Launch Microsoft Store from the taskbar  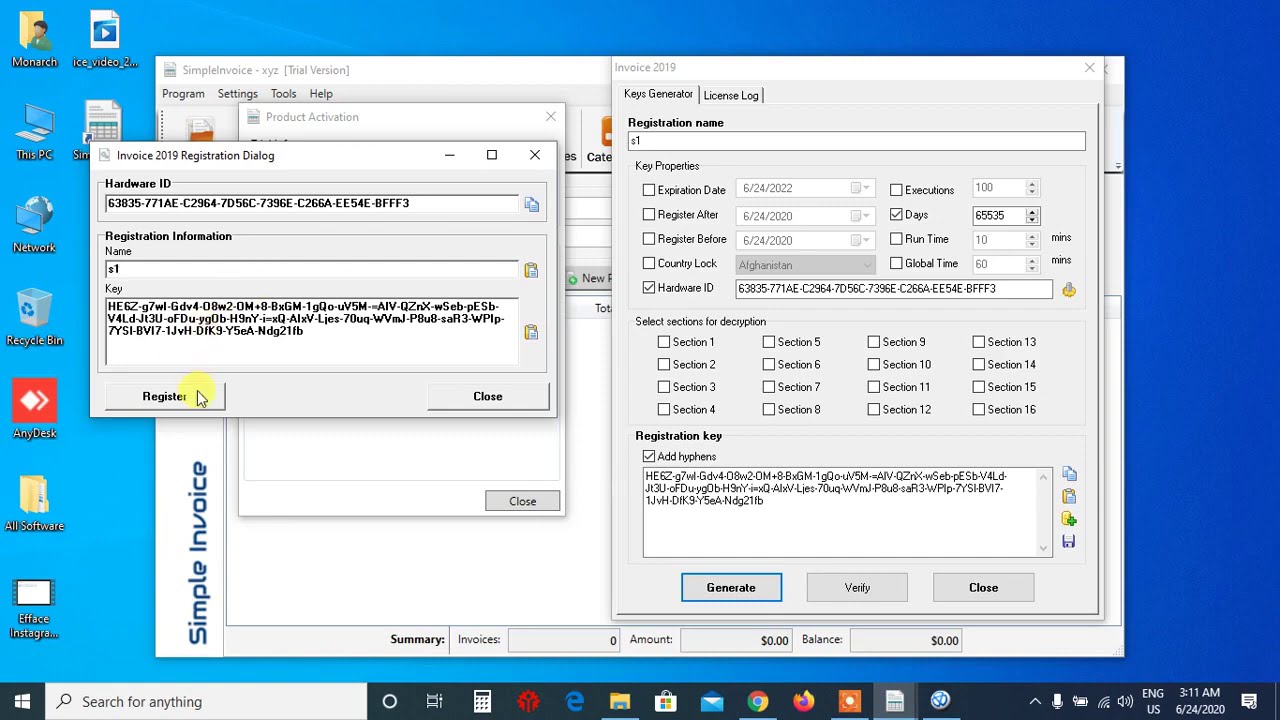(x=665, y=701)
